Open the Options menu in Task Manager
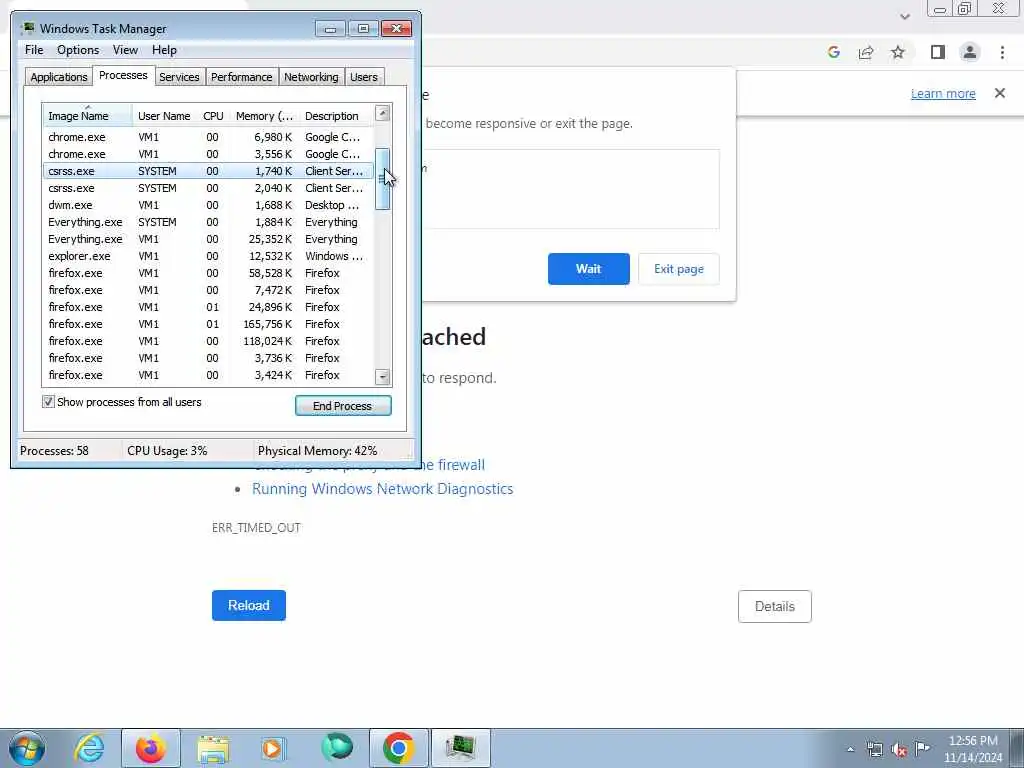Viewport: 1024px width, 768px height. click(78, 50)
